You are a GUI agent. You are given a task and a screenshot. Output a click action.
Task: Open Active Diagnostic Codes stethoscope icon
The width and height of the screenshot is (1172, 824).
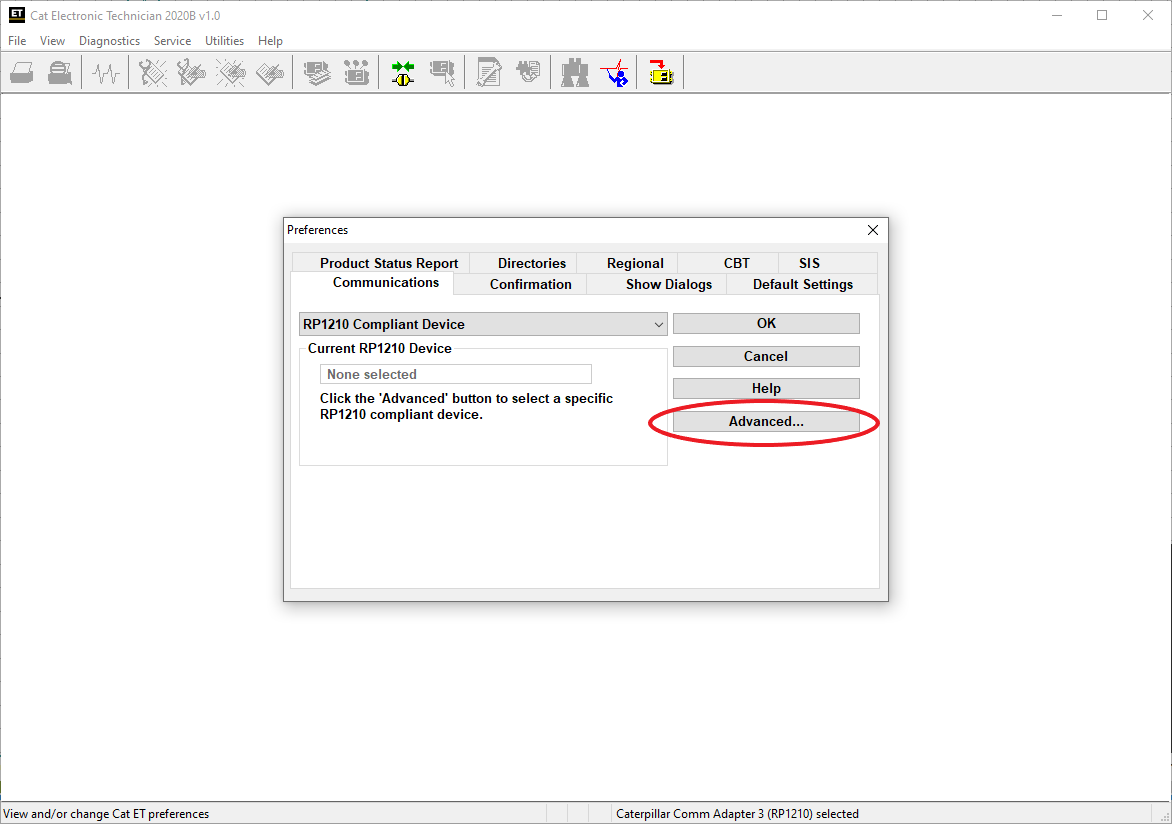(x=152, y=73)
